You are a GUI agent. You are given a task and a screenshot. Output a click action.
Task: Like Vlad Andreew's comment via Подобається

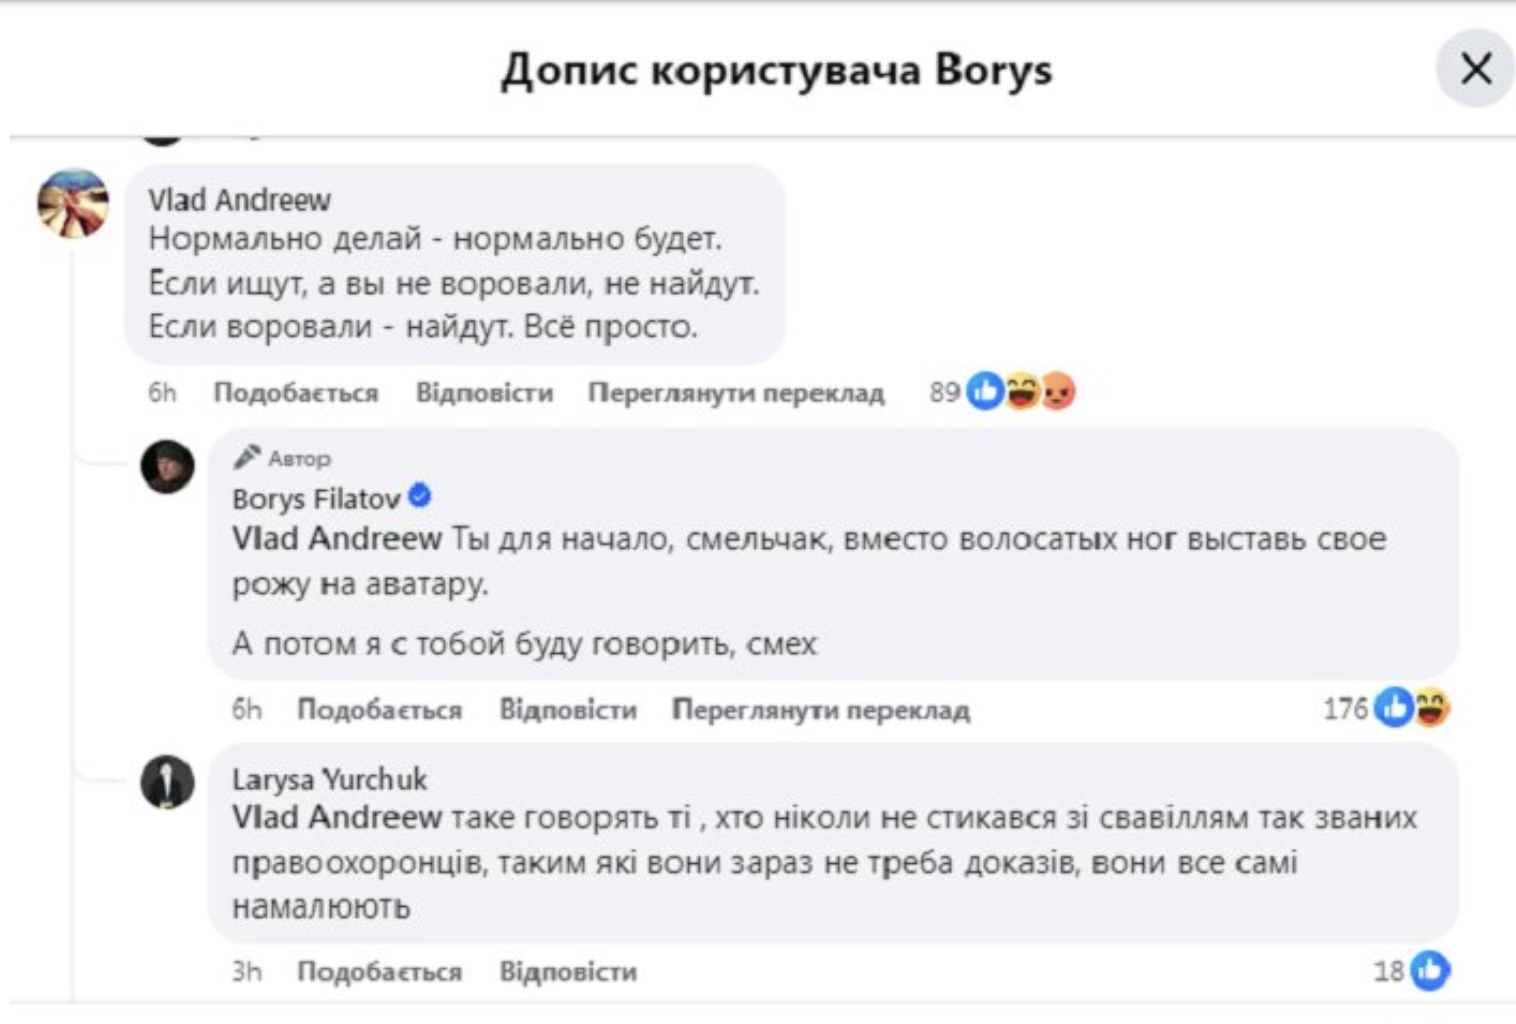tap(296, 393)
